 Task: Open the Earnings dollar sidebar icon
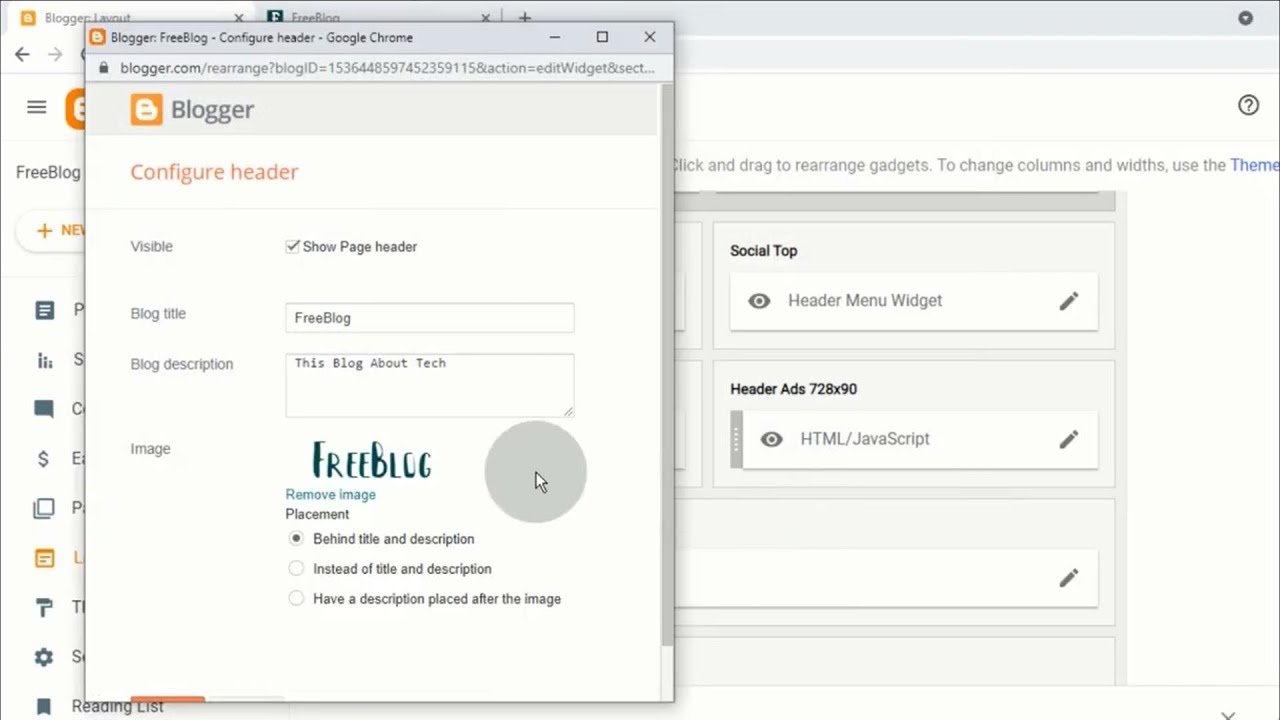click(x=43, y=459)
